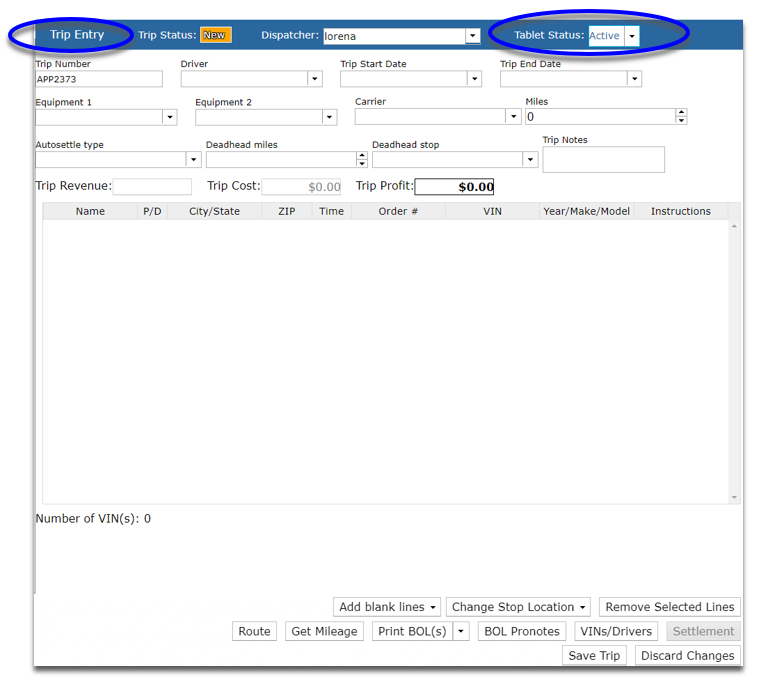The height and width of the screenshot is (679, 762).
Task: Sort by City/State column header
Action: [x=214, y=211]
